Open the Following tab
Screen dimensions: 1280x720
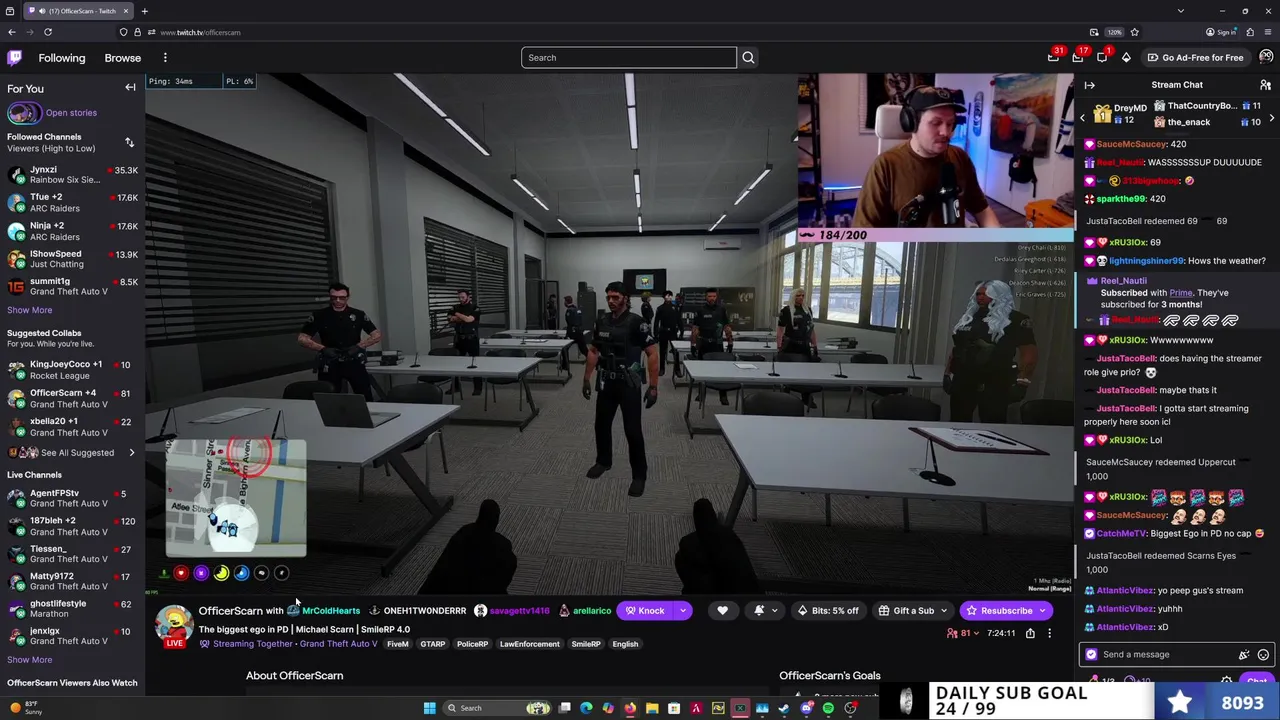pyautogui.click(x=62, y=58)
